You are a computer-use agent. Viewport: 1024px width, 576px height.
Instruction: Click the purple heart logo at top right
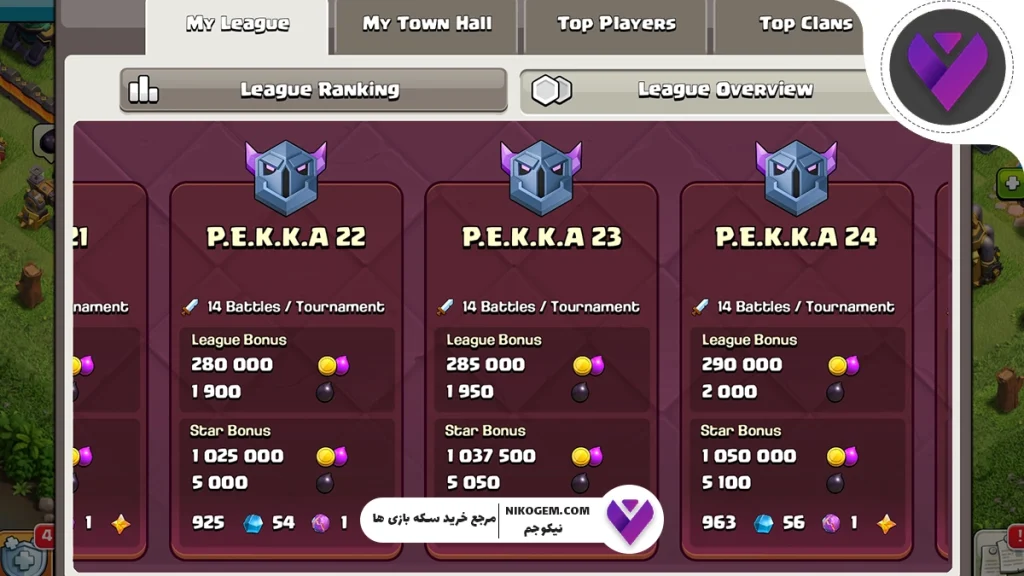pyautogui.click(x=947, y=67)
